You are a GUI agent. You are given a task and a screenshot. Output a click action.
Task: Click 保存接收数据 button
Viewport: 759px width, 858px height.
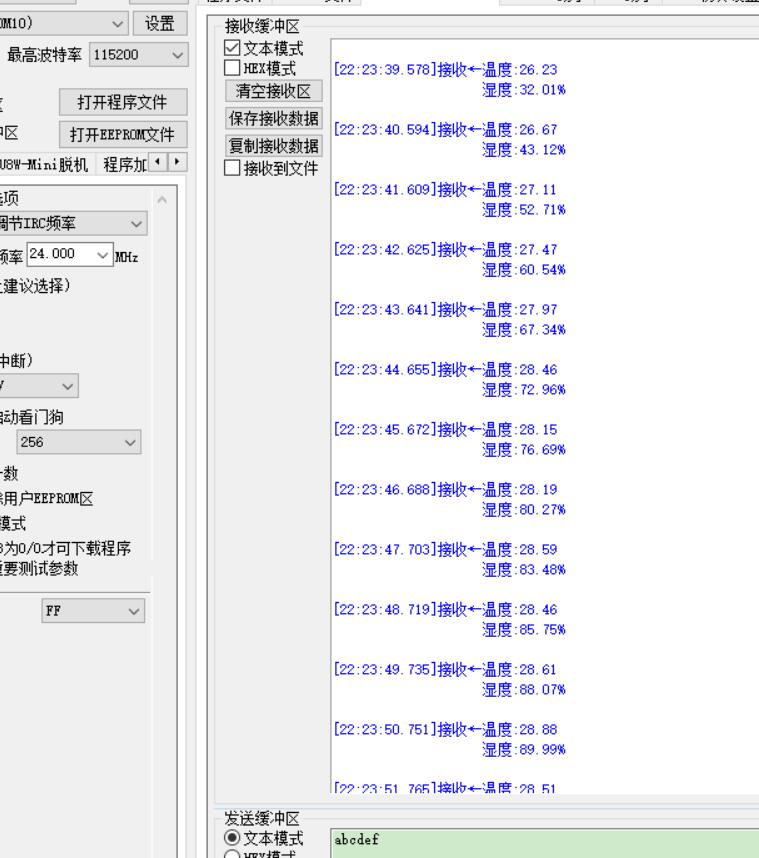click(x=274, y=118)
